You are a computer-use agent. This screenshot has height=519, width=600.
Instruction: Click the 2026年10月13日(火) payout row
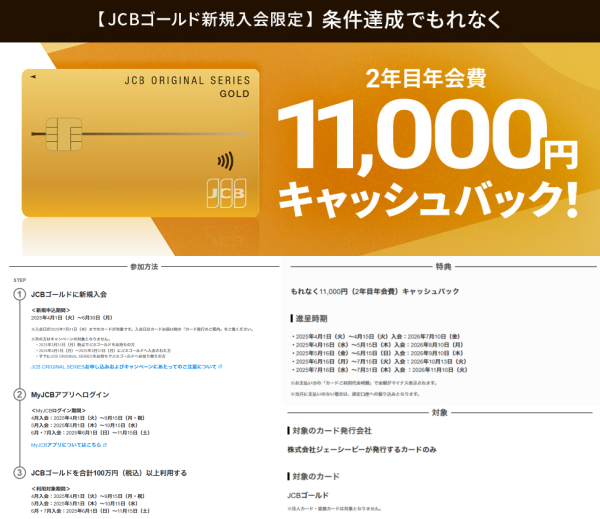[x=379, y=361]
